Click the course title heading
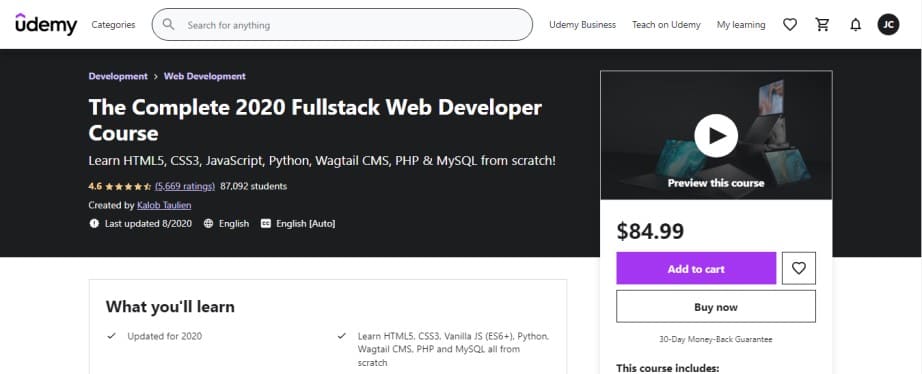 coord(315,120)
